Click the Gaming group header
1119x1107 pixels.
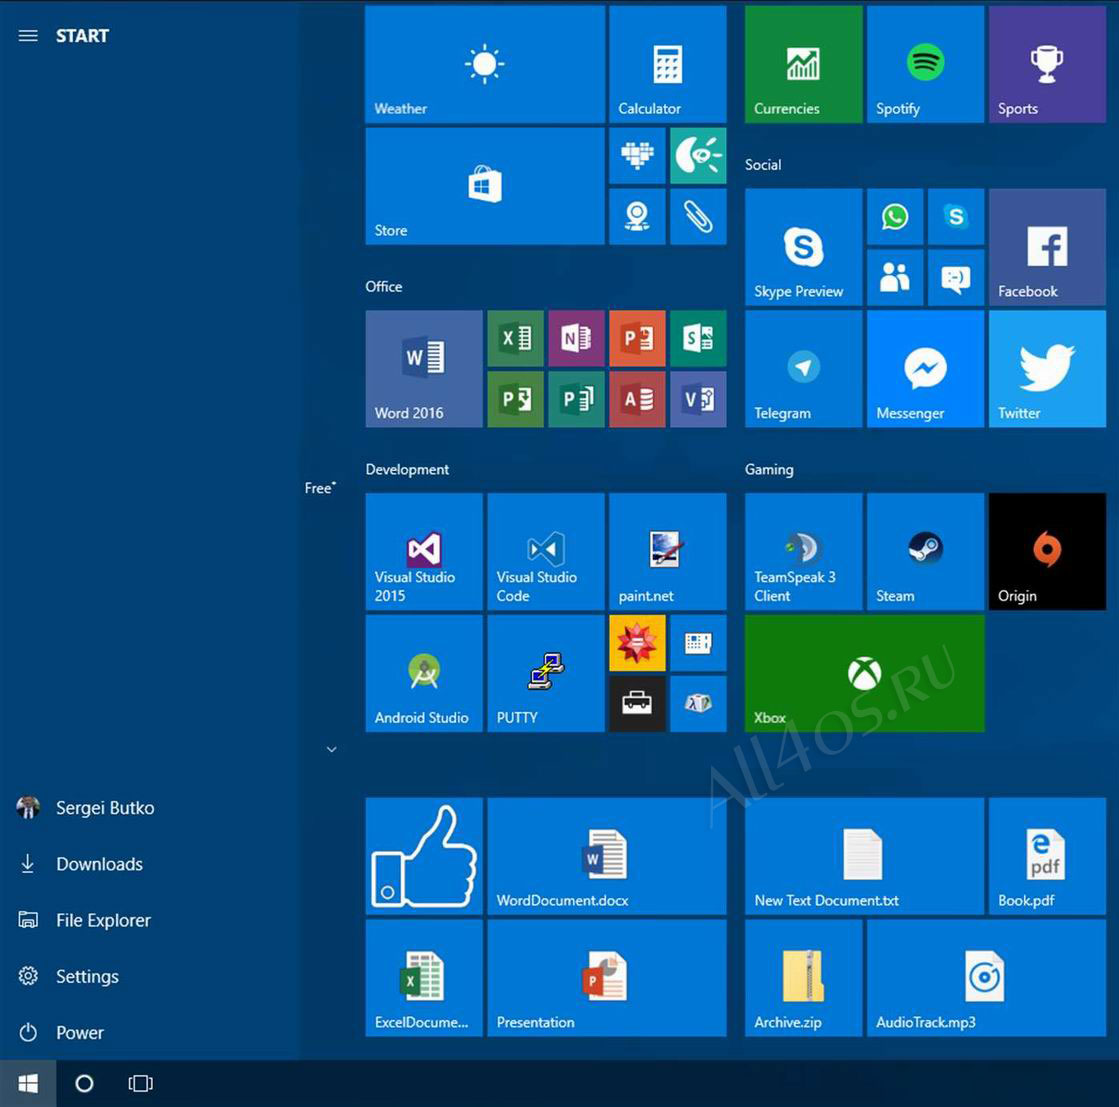[x=769, y=469]
